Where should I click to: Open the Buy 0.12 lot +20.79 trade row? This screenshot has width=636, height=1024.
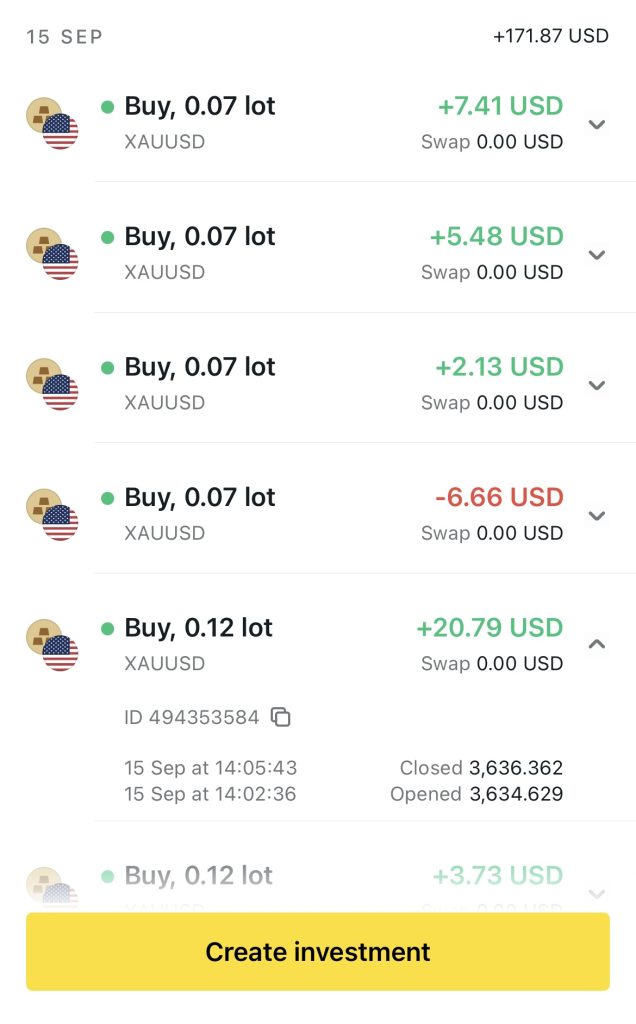coord(198,629)
